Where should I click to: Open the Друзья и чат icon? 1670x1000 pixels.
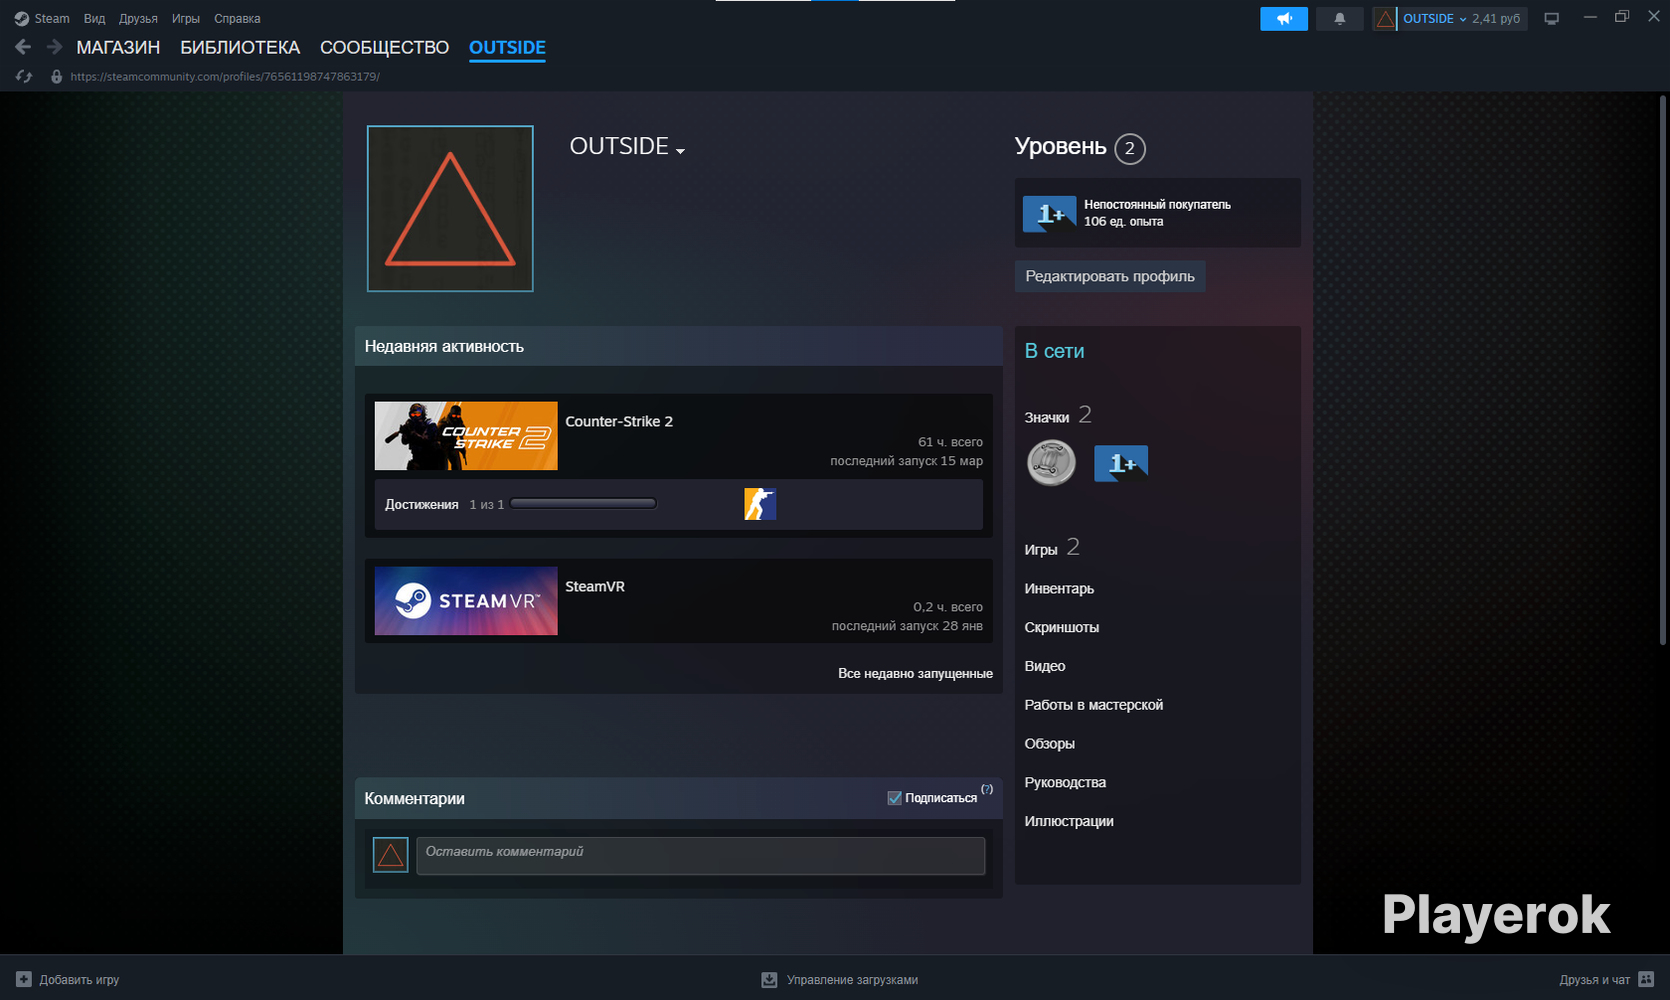pyautogui.click(x=1646, y=980)
